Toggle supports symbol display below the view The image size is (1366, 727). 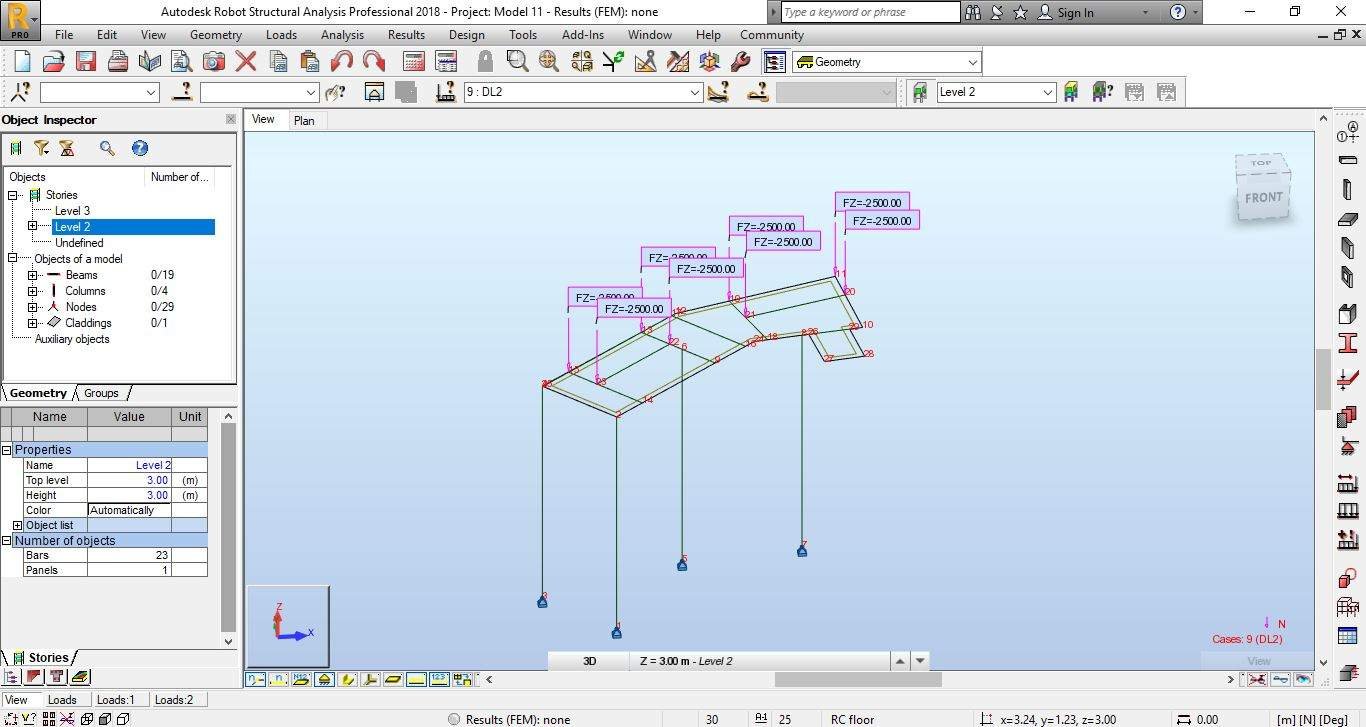324,679
